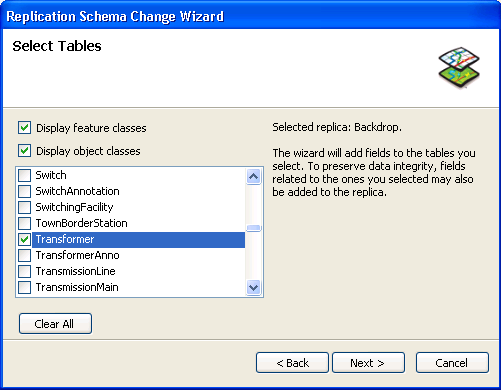This screenshot has width=501, height=390.
Task: Check the SwitchAnnotation checkbox
Action: (x=24, y=191)
